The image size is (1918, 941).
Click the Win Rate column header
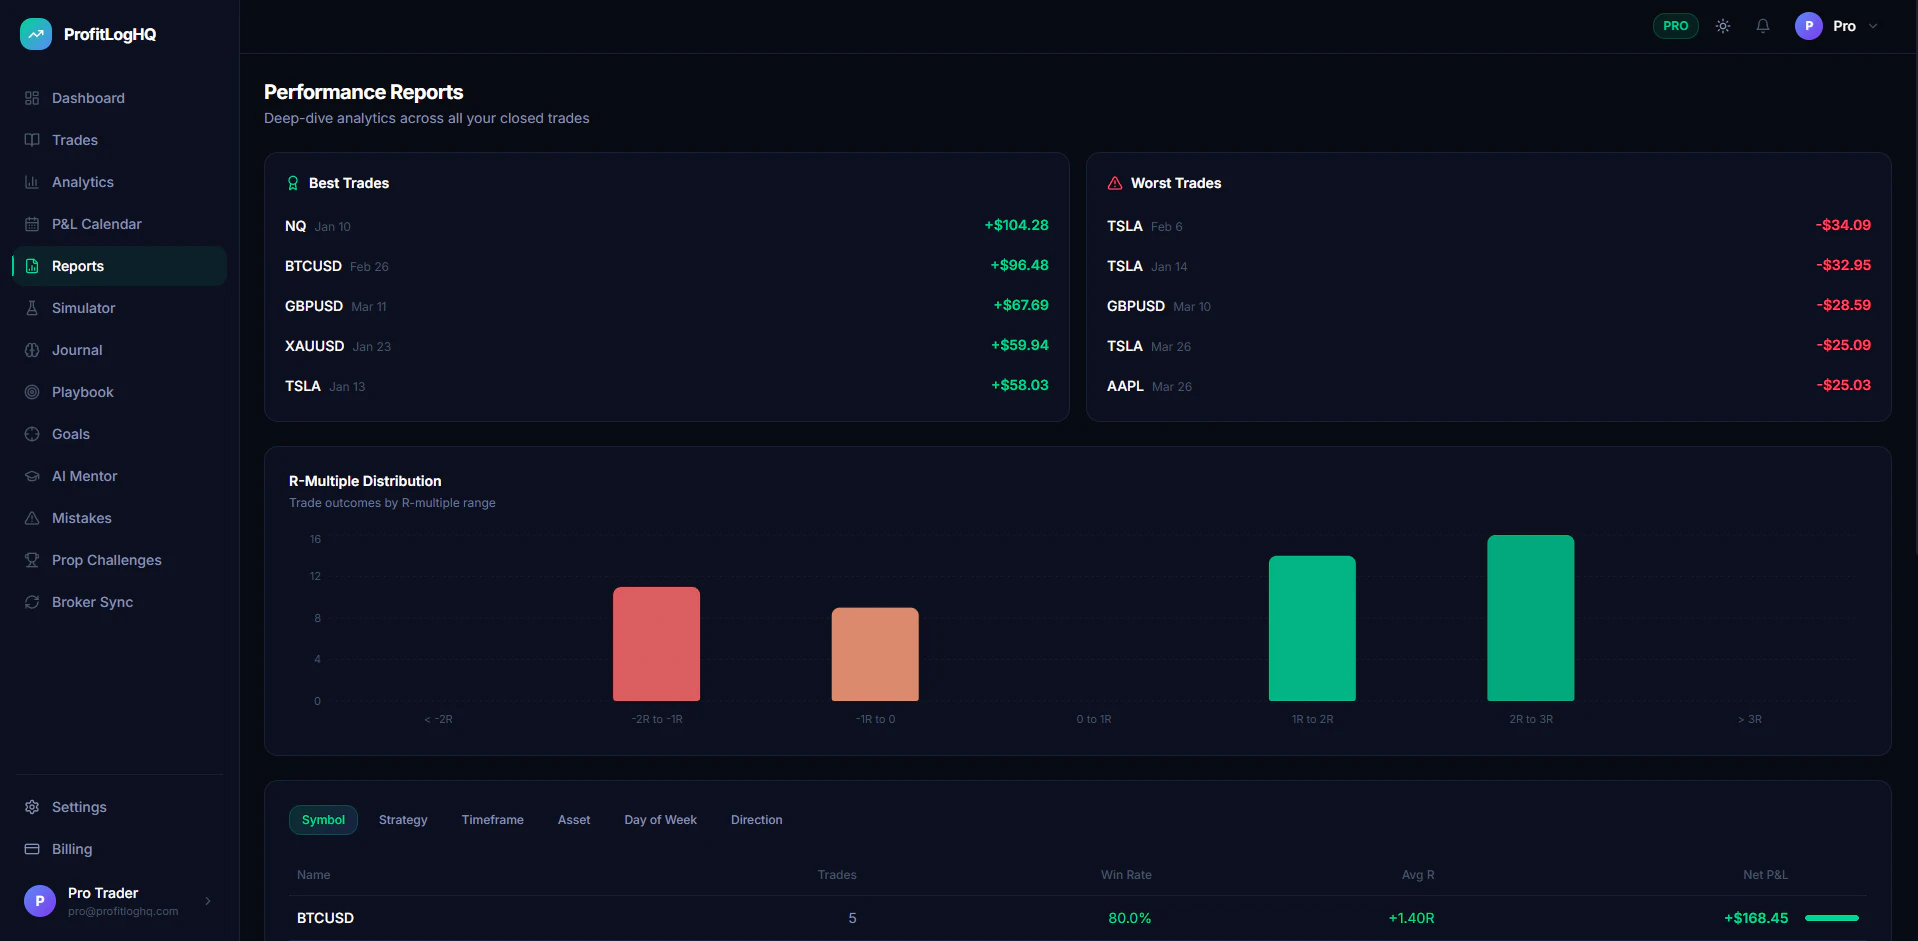pyautogui.click(x=1126, y=875)
